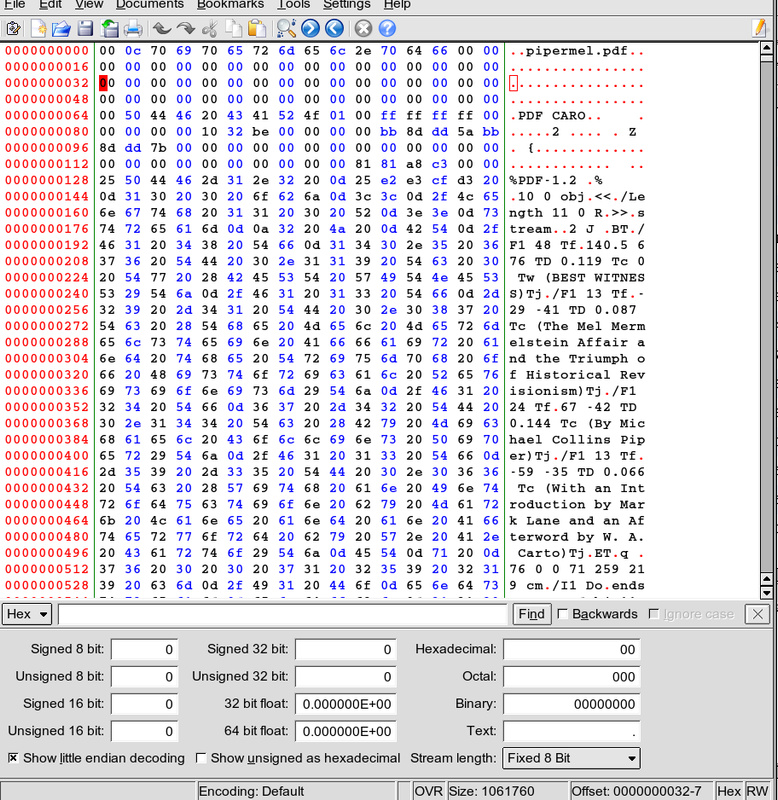This screenshot has width=778, height=800.
Task: Open the Documents menu
Action: pos(149,4)
